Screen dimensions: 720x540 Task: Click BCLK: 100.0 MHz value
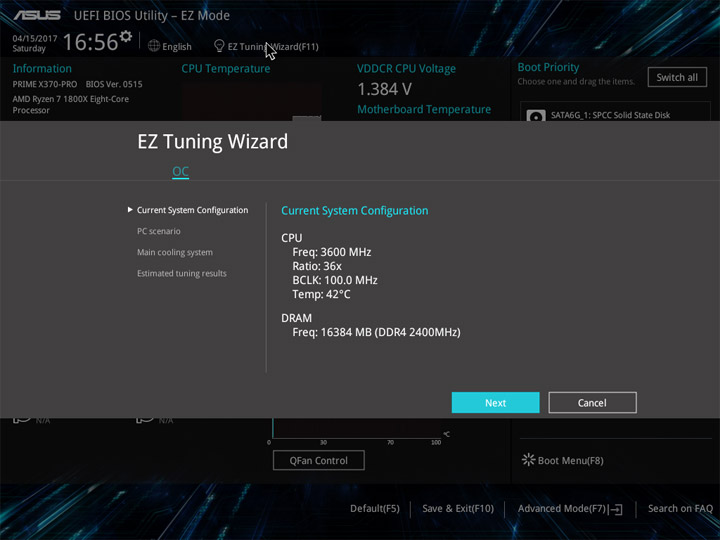pos(335,280)
